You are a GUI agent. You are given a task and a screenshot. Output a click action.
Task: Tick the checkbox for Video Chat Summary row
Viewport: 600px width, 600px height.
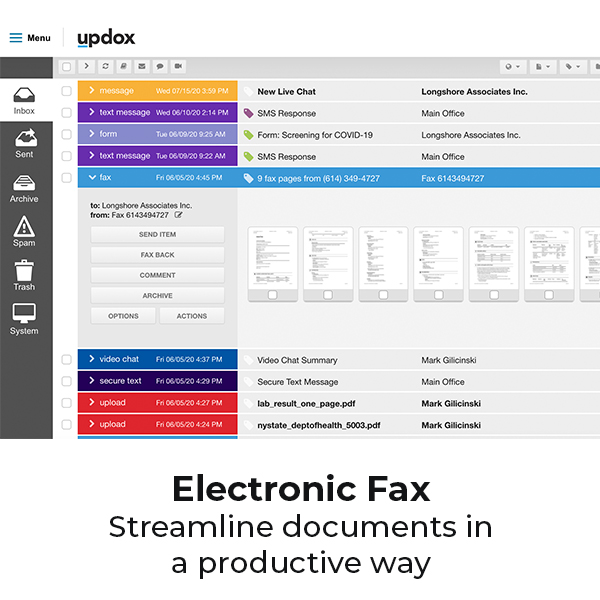pos(67,359)
